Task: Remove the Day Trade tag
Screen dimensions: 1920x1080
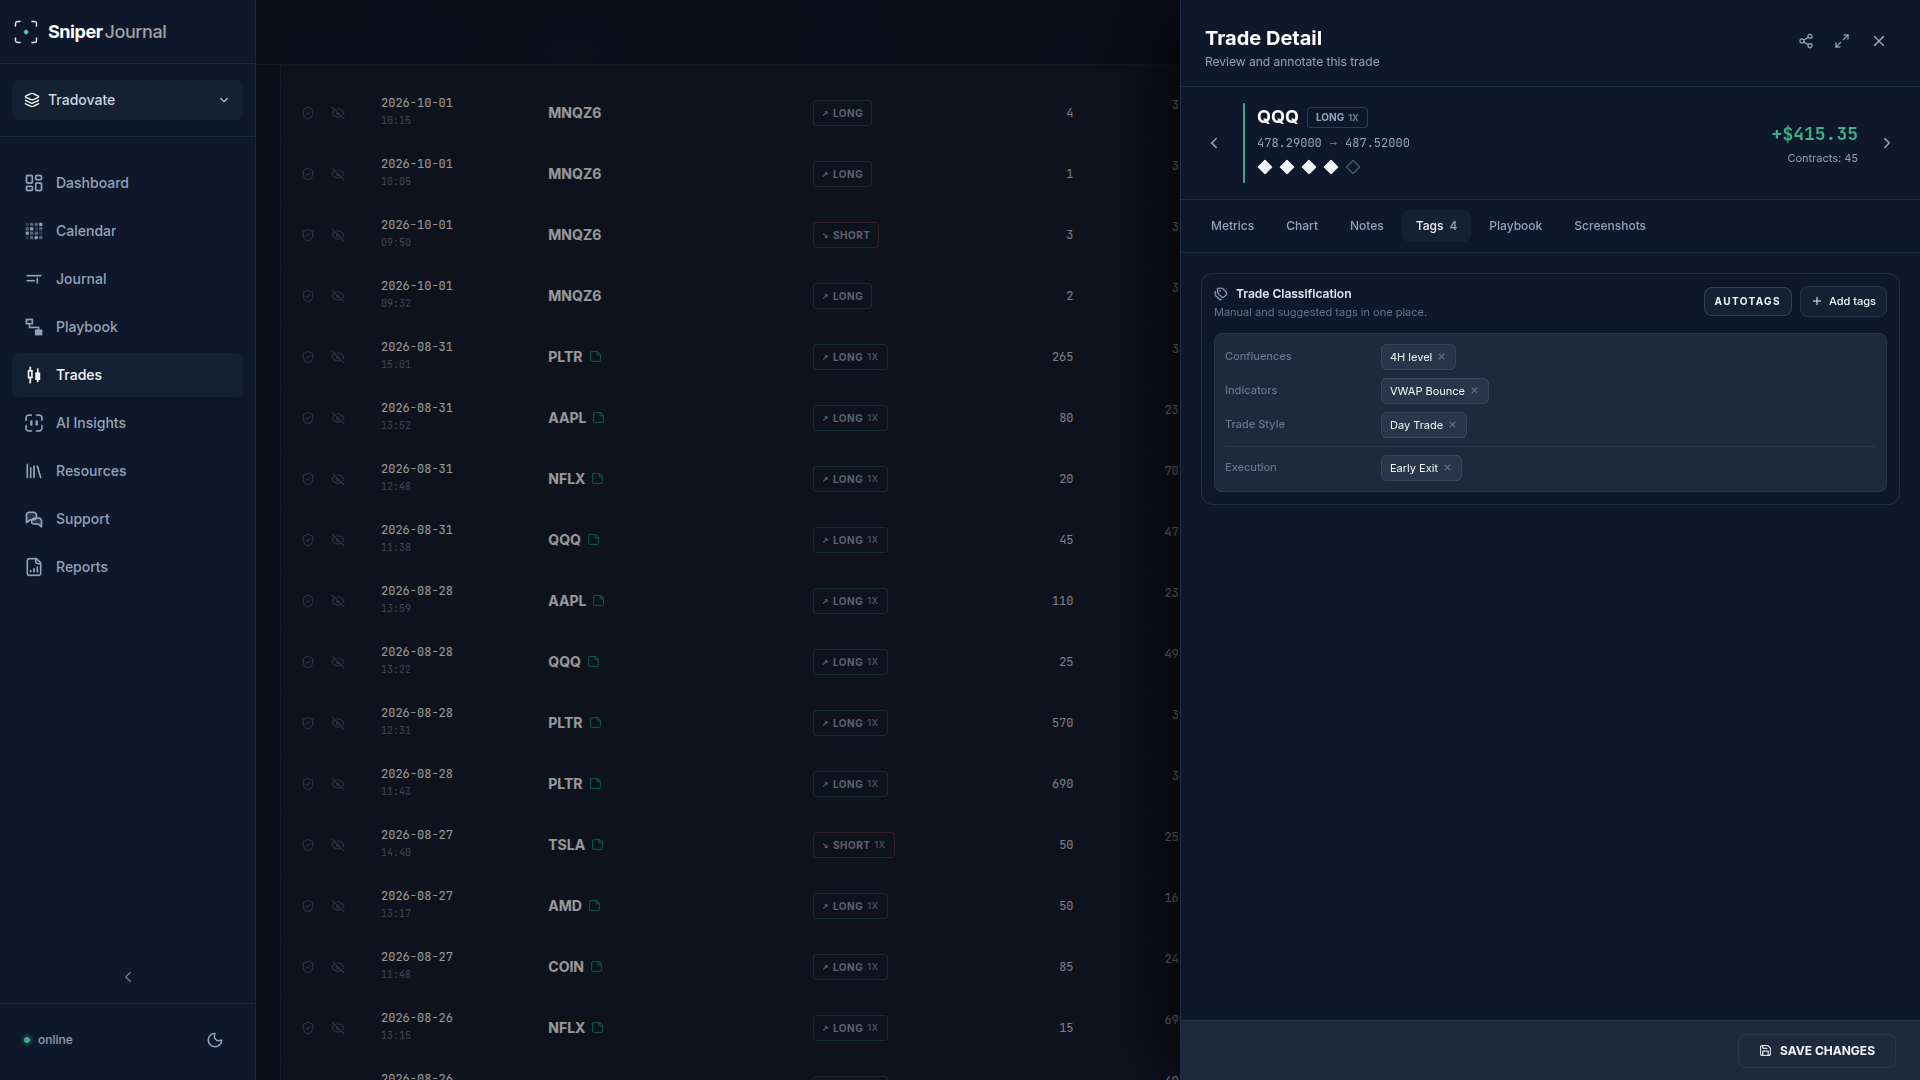Action: 1452,425
